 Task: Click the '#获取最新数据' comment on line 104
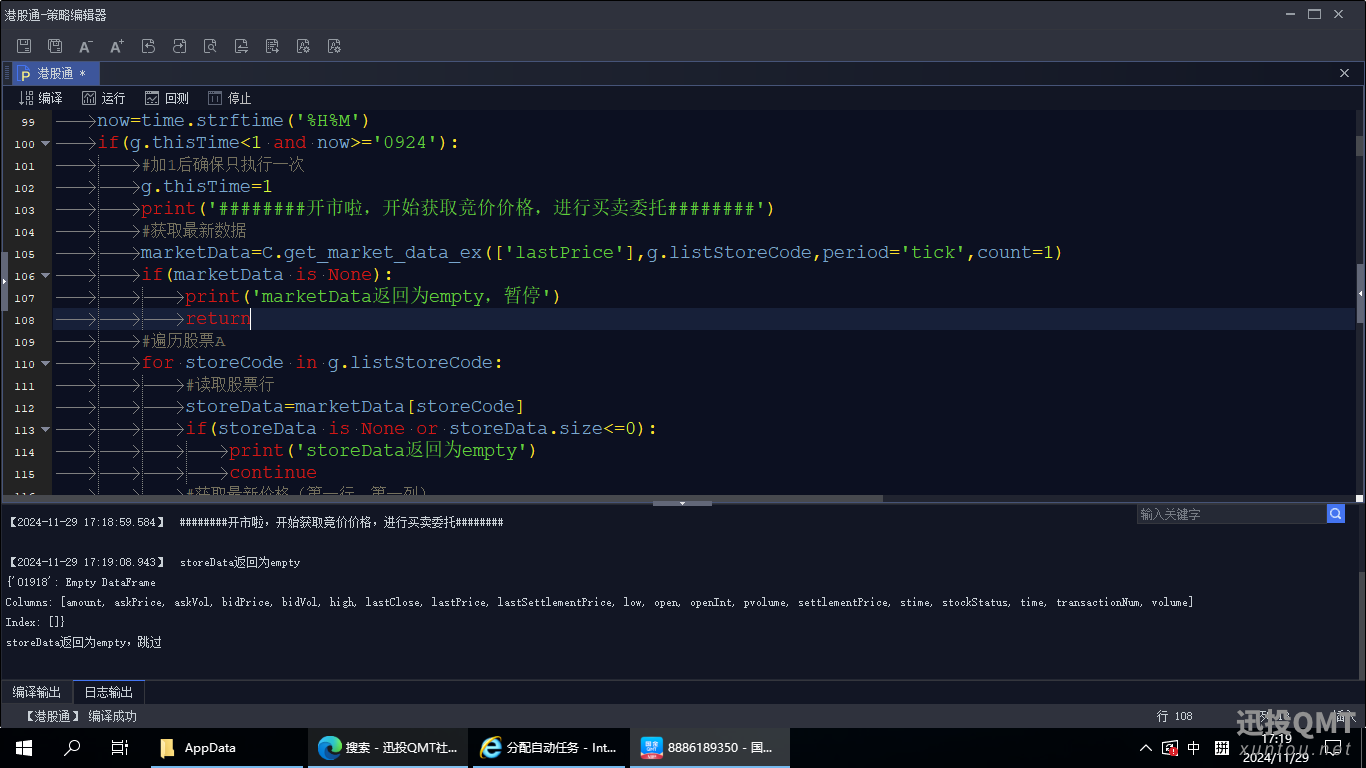point(194,231)
